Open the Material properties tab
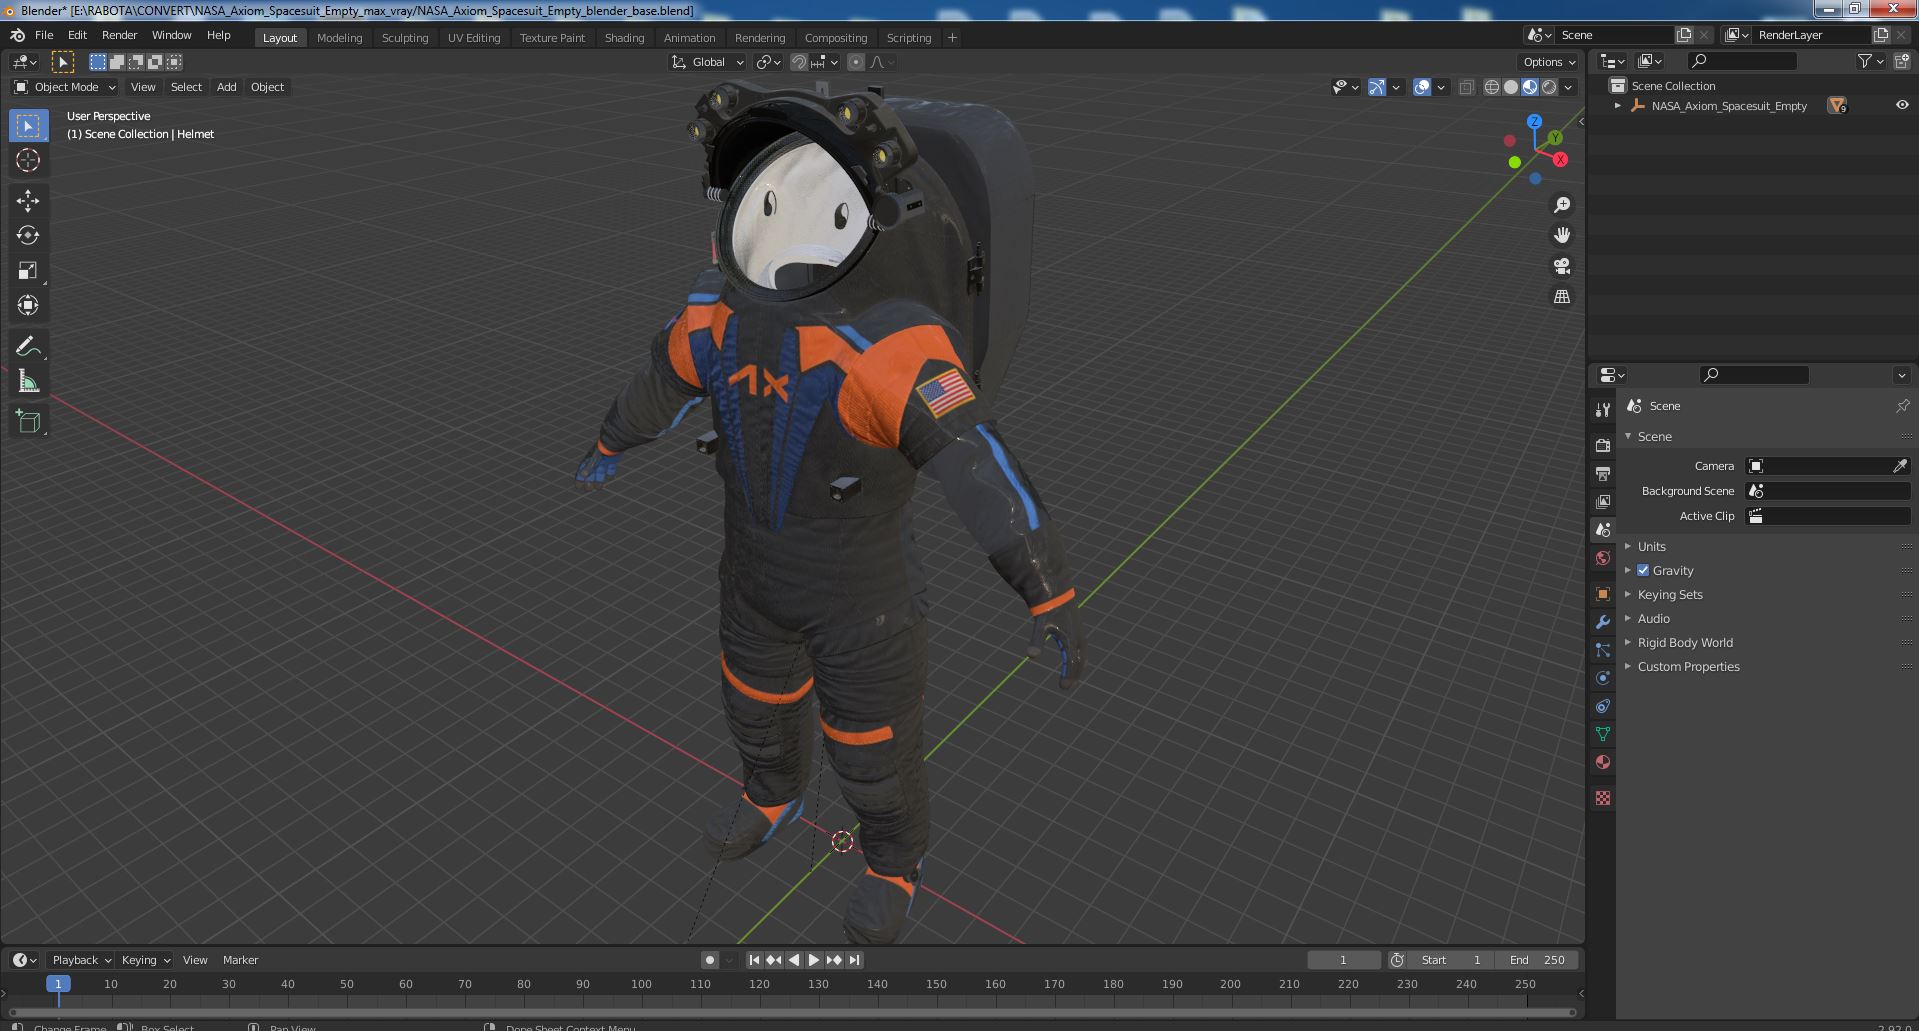The image size is (1919, 1031). pos(1603,762)
